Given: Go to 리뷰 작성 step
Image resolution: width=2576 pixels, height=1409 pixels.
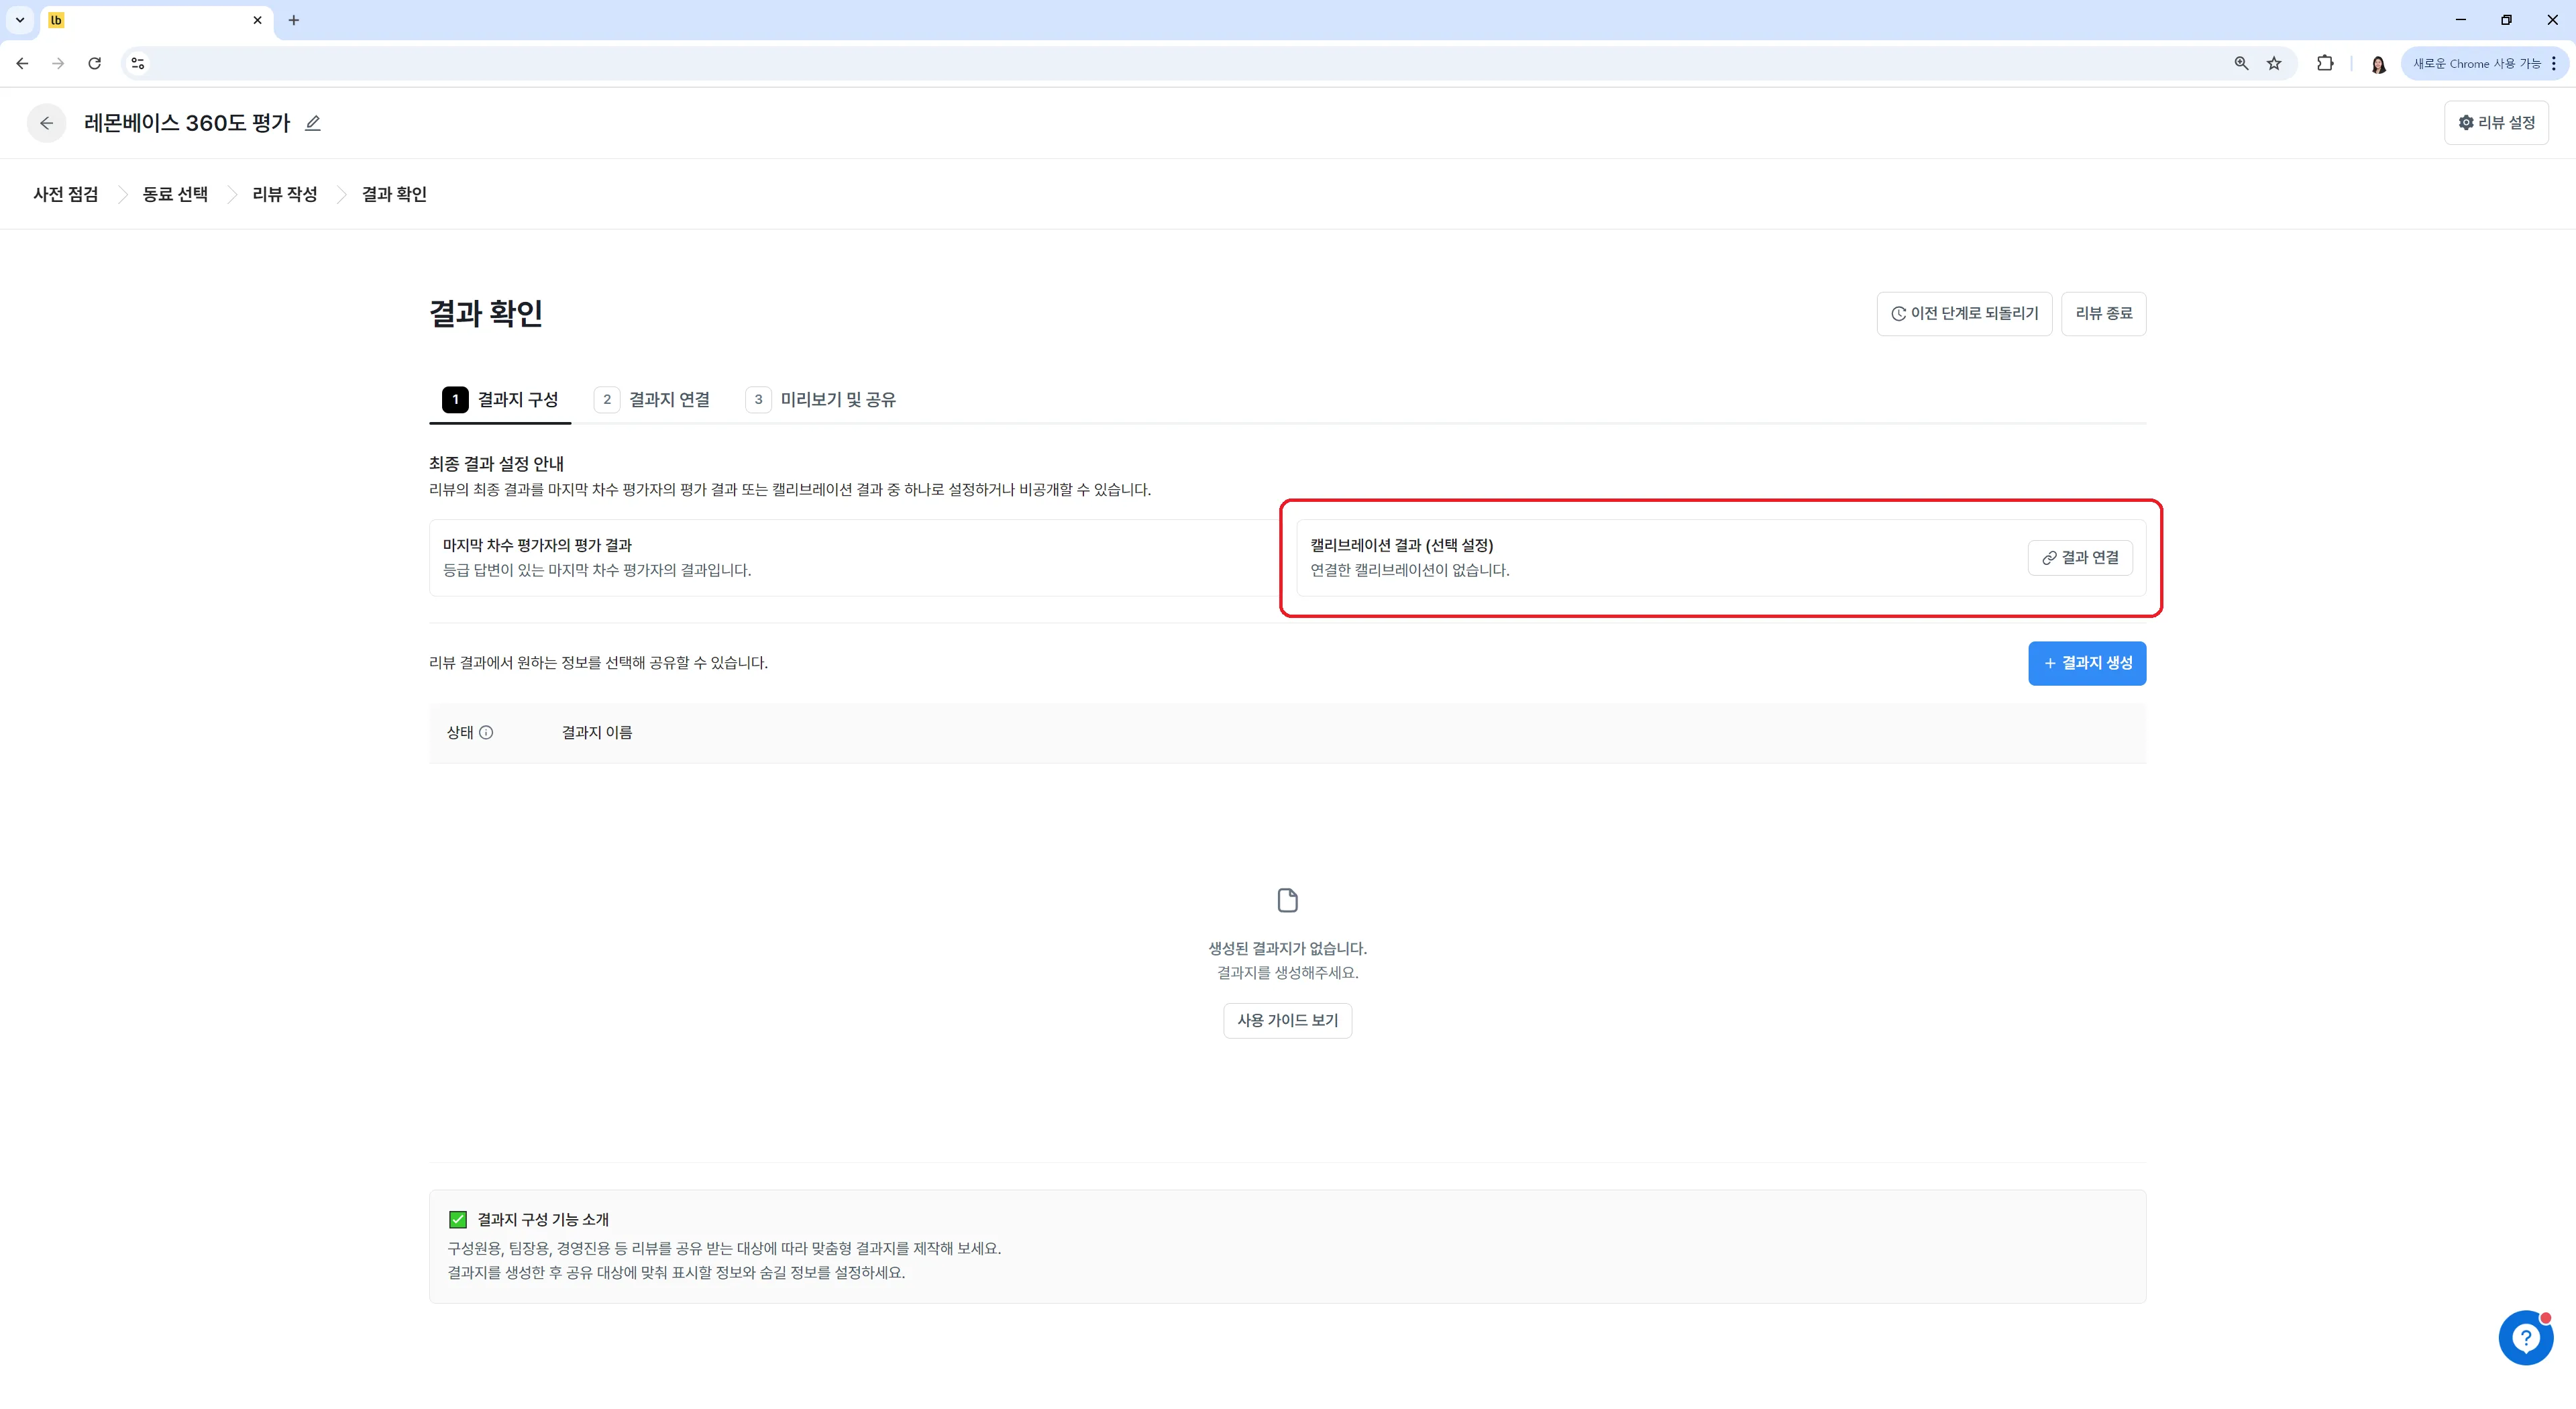Looking at the screenshot, I should 285,194.
